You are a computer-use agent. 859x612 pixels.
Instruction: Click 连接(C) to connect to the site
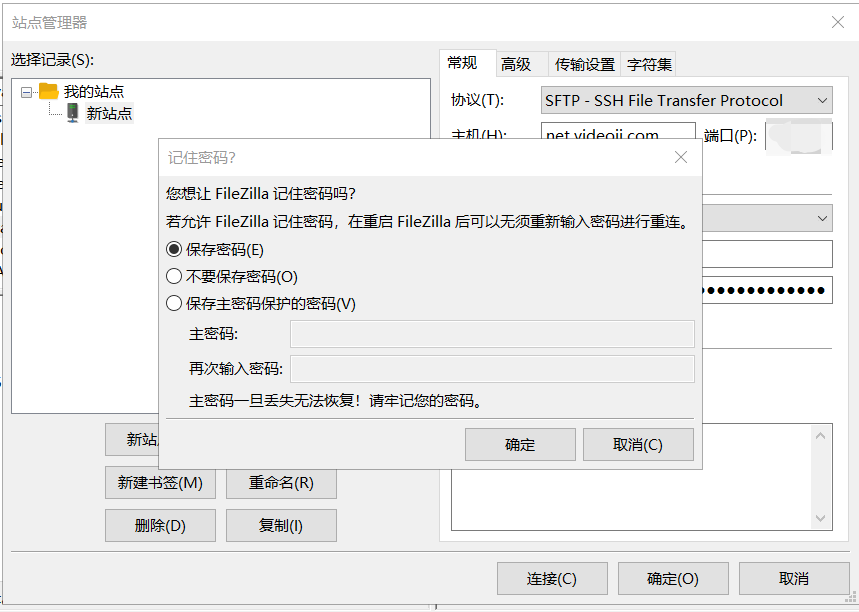pos(551,578)
